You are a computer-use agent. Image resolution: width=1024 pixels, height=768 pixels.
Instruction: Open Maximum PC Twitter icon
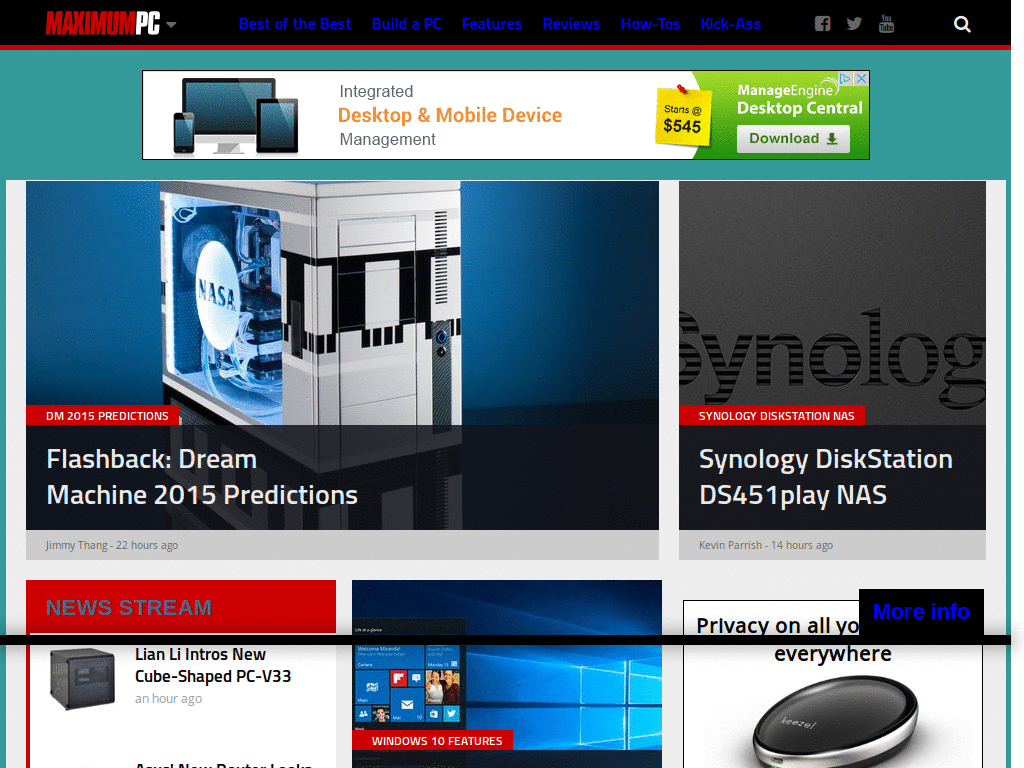coord(854,24)
